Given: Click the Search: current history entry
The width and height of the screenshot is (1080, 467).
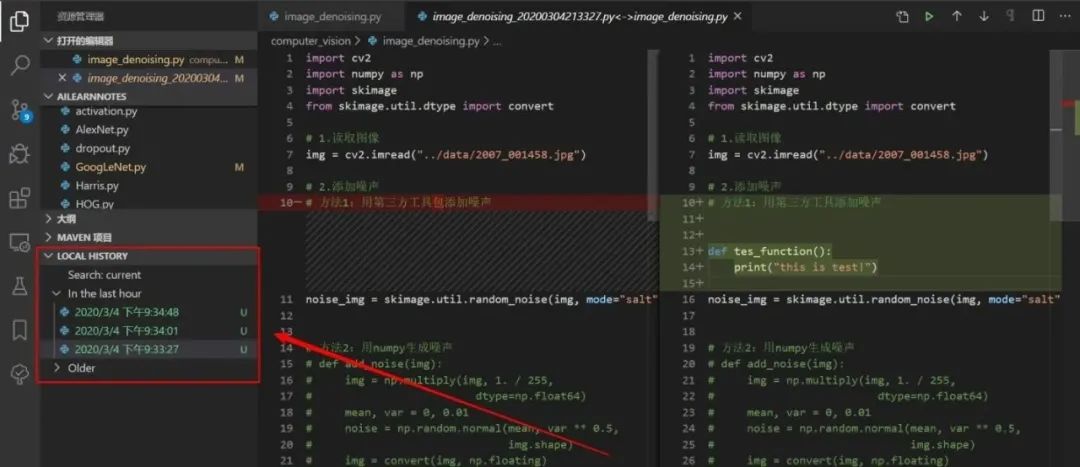Looking at the screenshot, I should click(x=104, y=275).
